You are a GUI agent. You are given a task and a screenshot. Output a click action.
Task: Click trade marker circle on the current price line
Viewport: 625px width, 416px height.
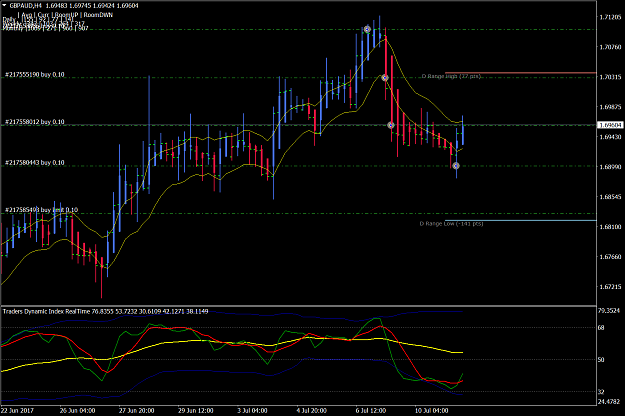(391, 125)
